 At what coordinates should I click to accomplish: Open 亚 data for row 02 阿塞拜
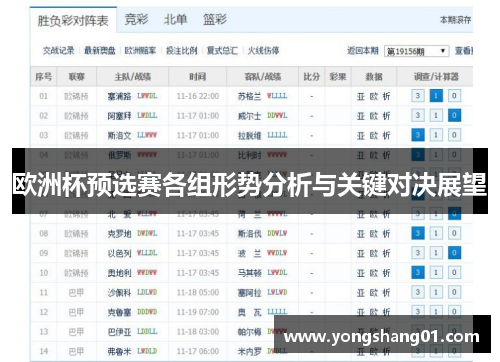coord(361,116)
